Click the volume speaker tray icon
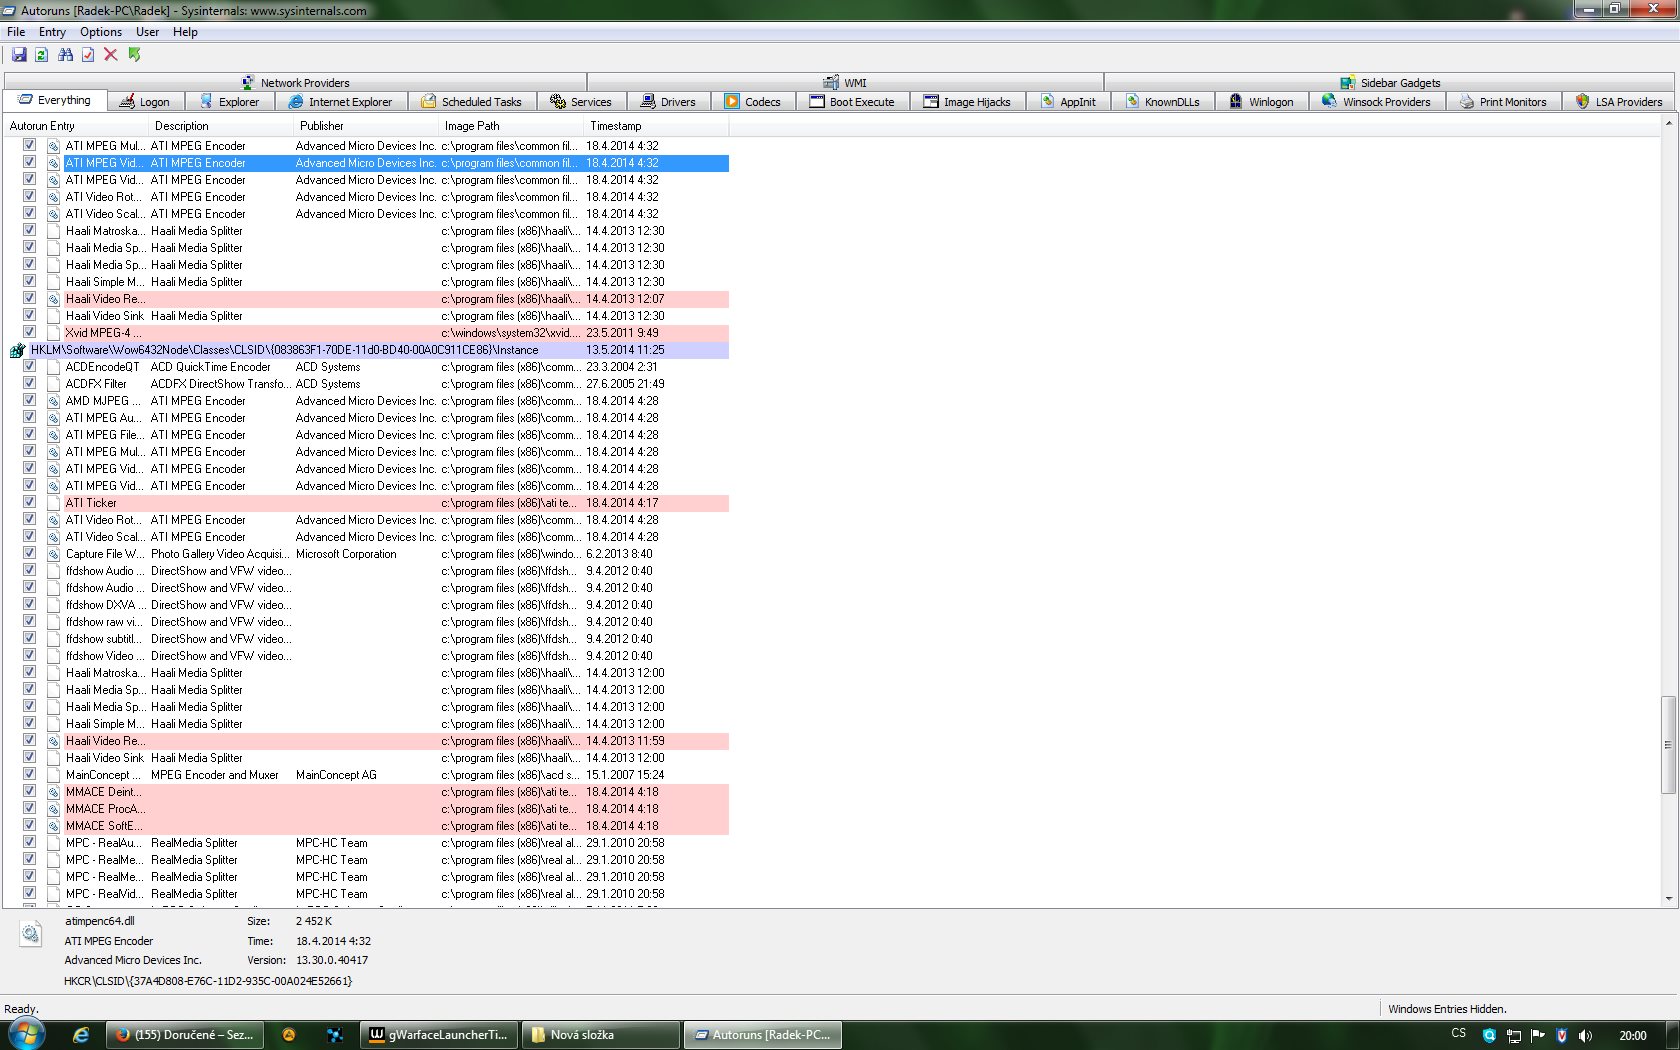The image size is (1680, 1050). point(1585,1035)
